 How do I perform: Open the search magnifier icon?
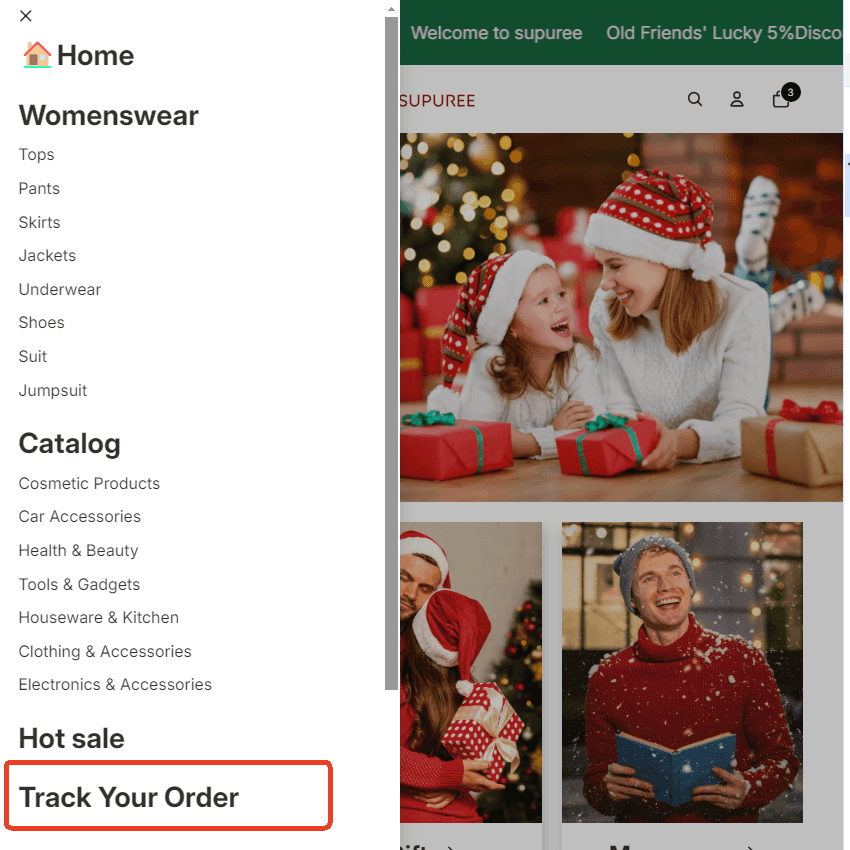[694, 99]
